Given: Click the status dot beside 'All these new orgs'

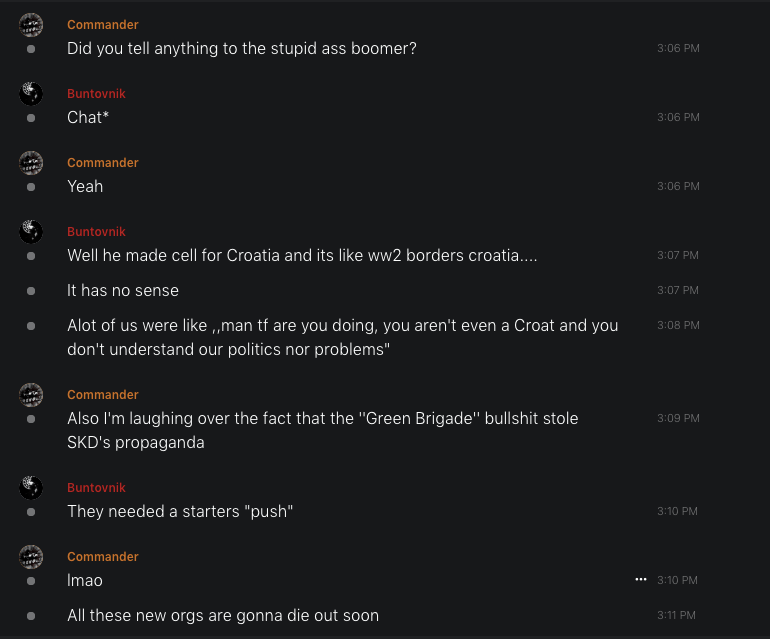Looking at the screenshot, I should (x=31, y=616).
